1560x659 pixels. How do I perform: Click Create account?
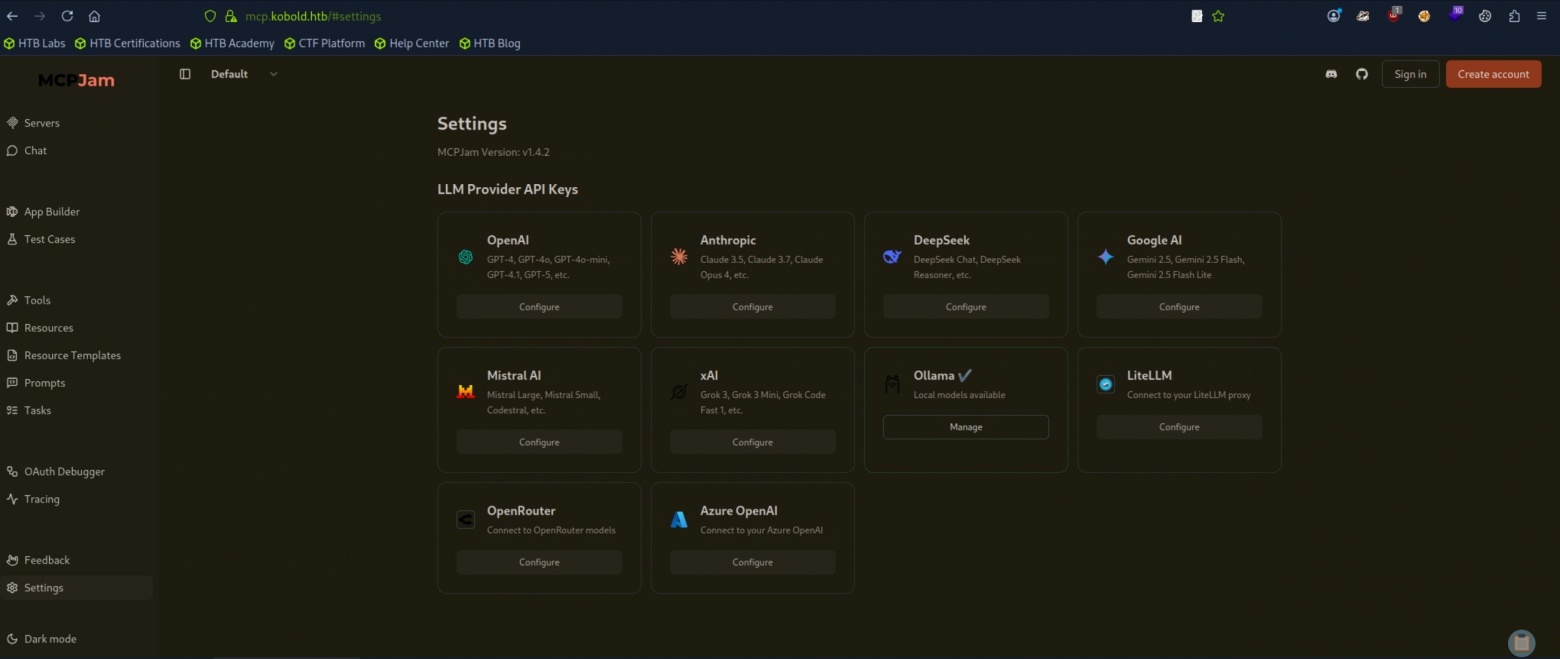tap(1493, 73)
